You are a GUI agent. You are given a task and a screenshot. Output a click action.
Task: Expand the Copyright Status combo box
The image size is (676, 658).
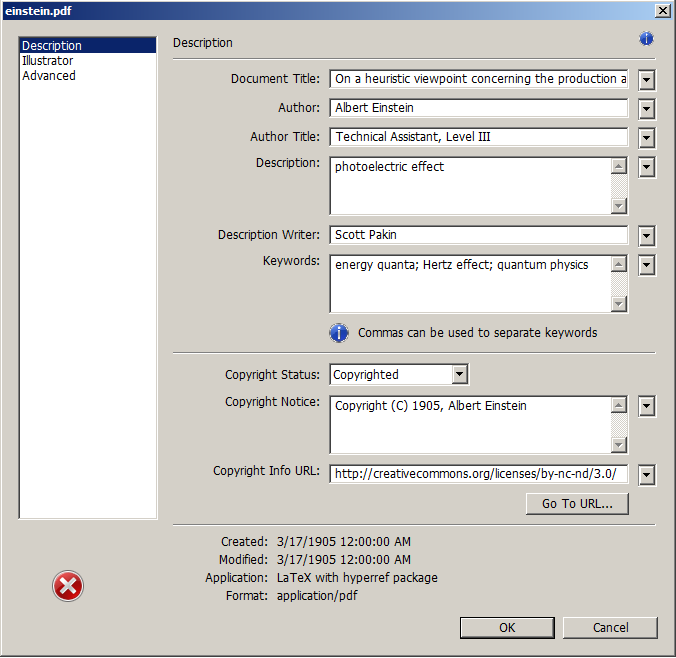(x=460, y=375)
